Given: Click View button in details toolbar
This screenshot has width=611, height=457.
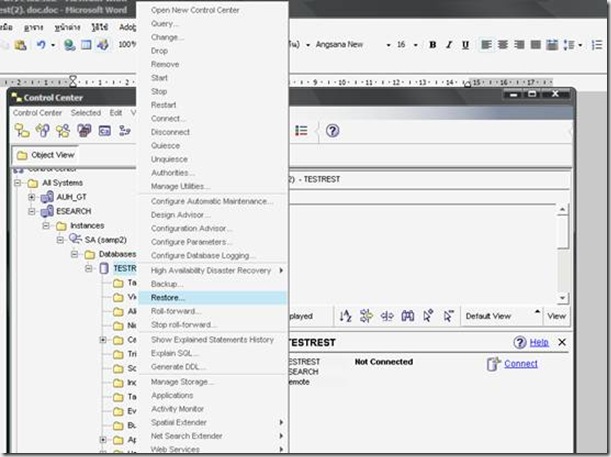Looking at the screenshot, I should [556, 316].
